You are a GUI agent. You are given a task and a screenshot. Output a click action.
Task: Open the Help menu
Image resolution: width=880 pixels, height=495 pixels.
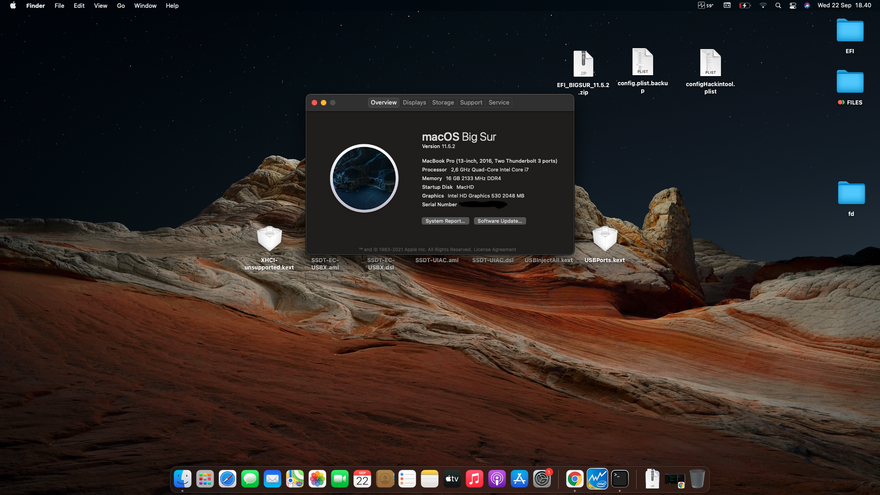pos(172,6)
